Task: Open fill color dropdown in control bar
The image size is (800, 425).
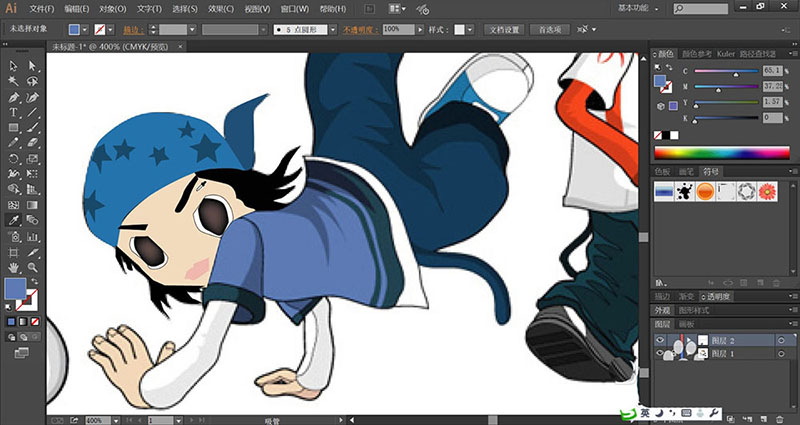Action: (85, 30)
